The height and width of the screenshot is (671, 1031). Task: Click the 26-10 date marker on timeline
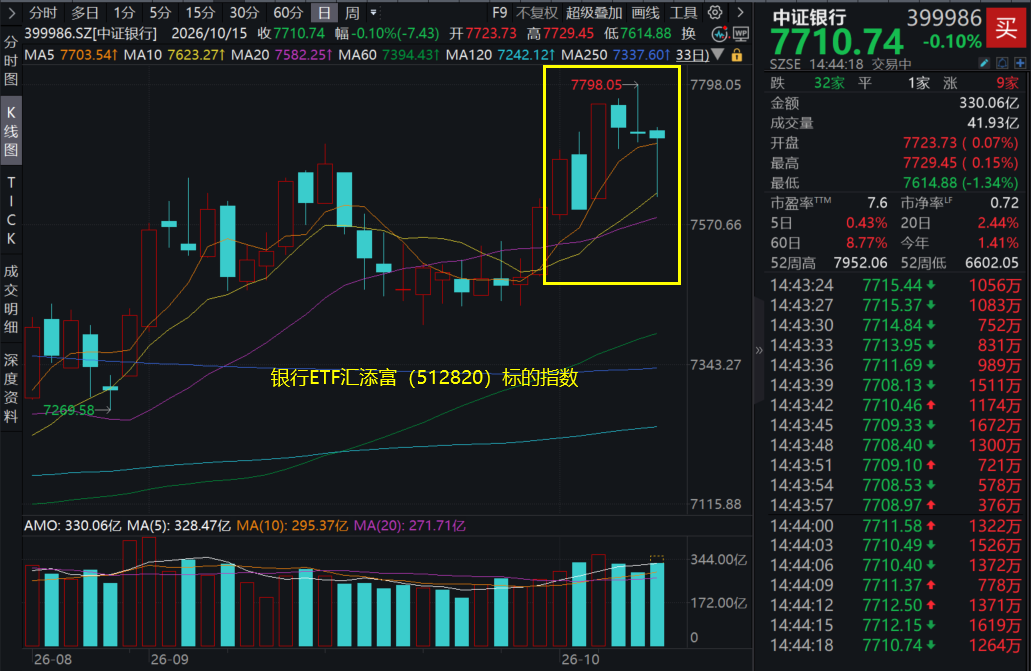(x=580, y=659)
